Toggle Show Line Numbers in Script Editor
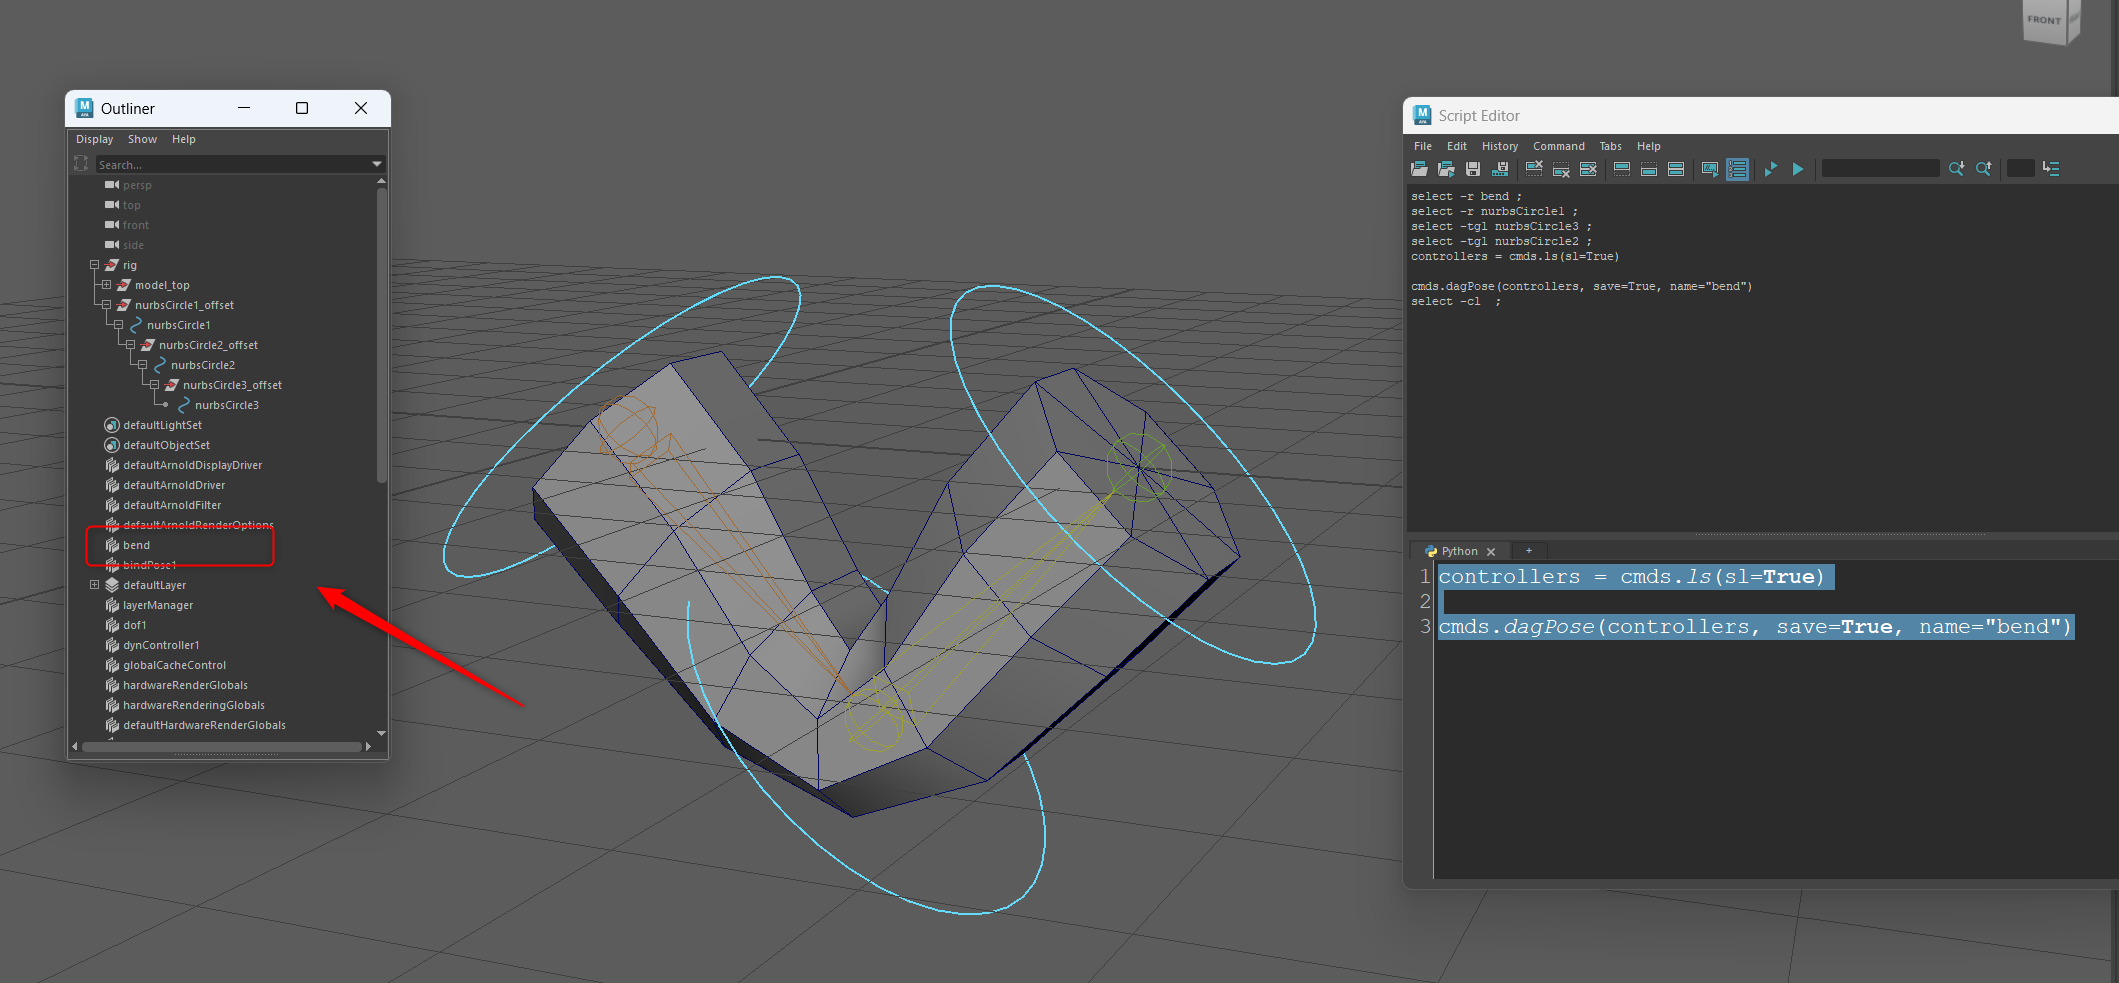Viewport: 2119px width, 983px height. click(1738, 169)
